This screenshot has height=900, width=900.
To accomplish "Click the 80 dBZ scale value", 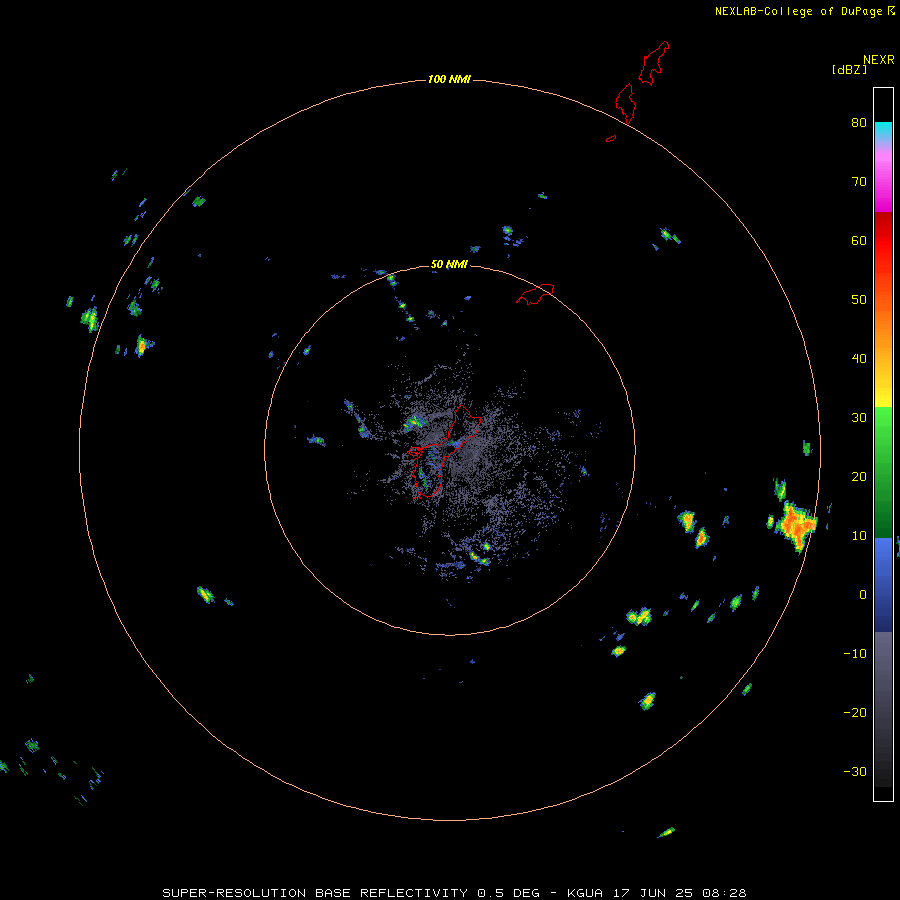I will (x=859, y=122).
